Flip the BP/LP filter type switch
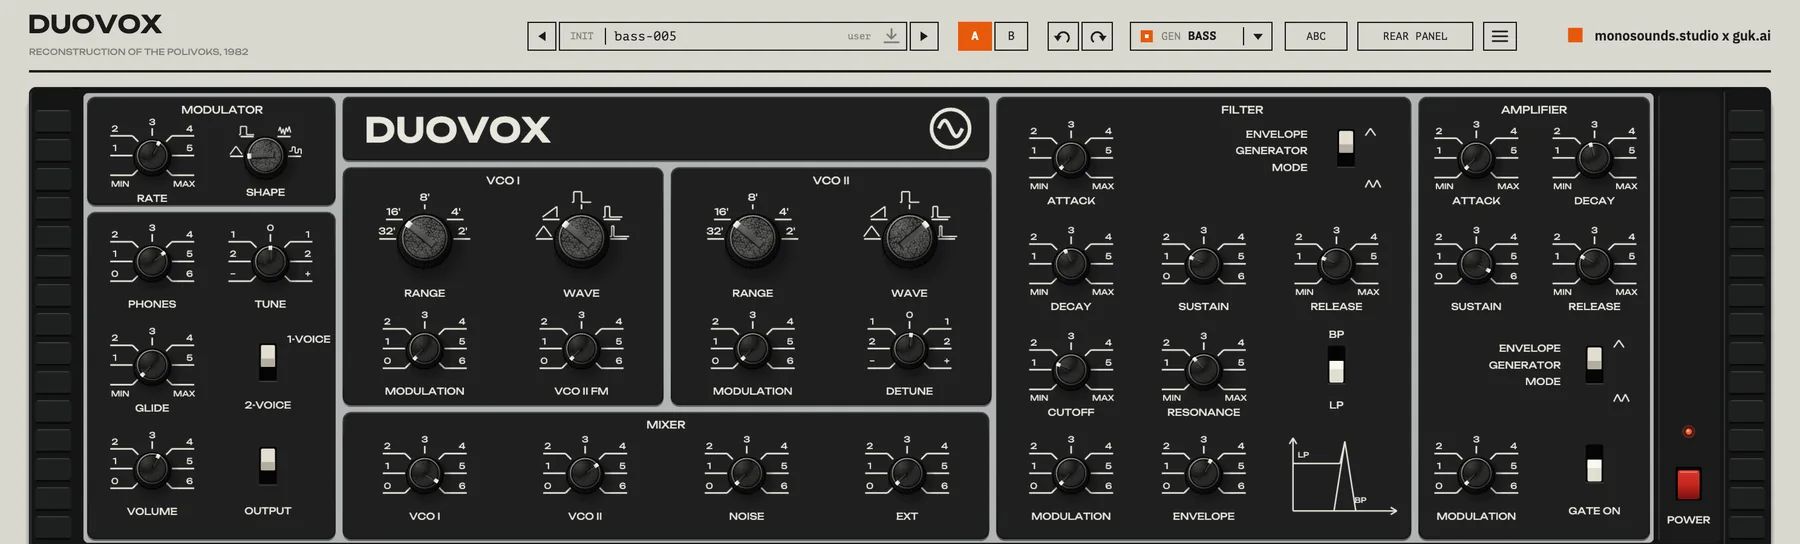 point(1336,365)
